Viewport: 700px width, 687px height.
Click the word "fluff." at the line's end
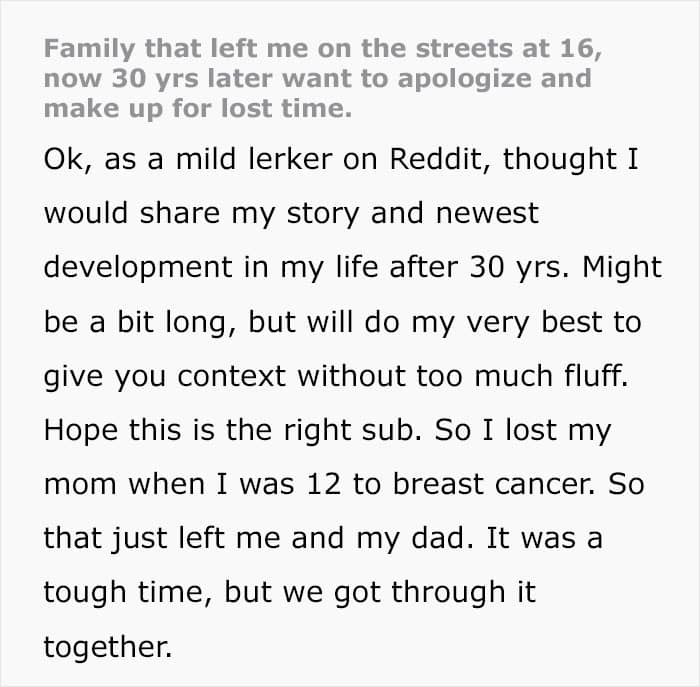click(595, 375)
